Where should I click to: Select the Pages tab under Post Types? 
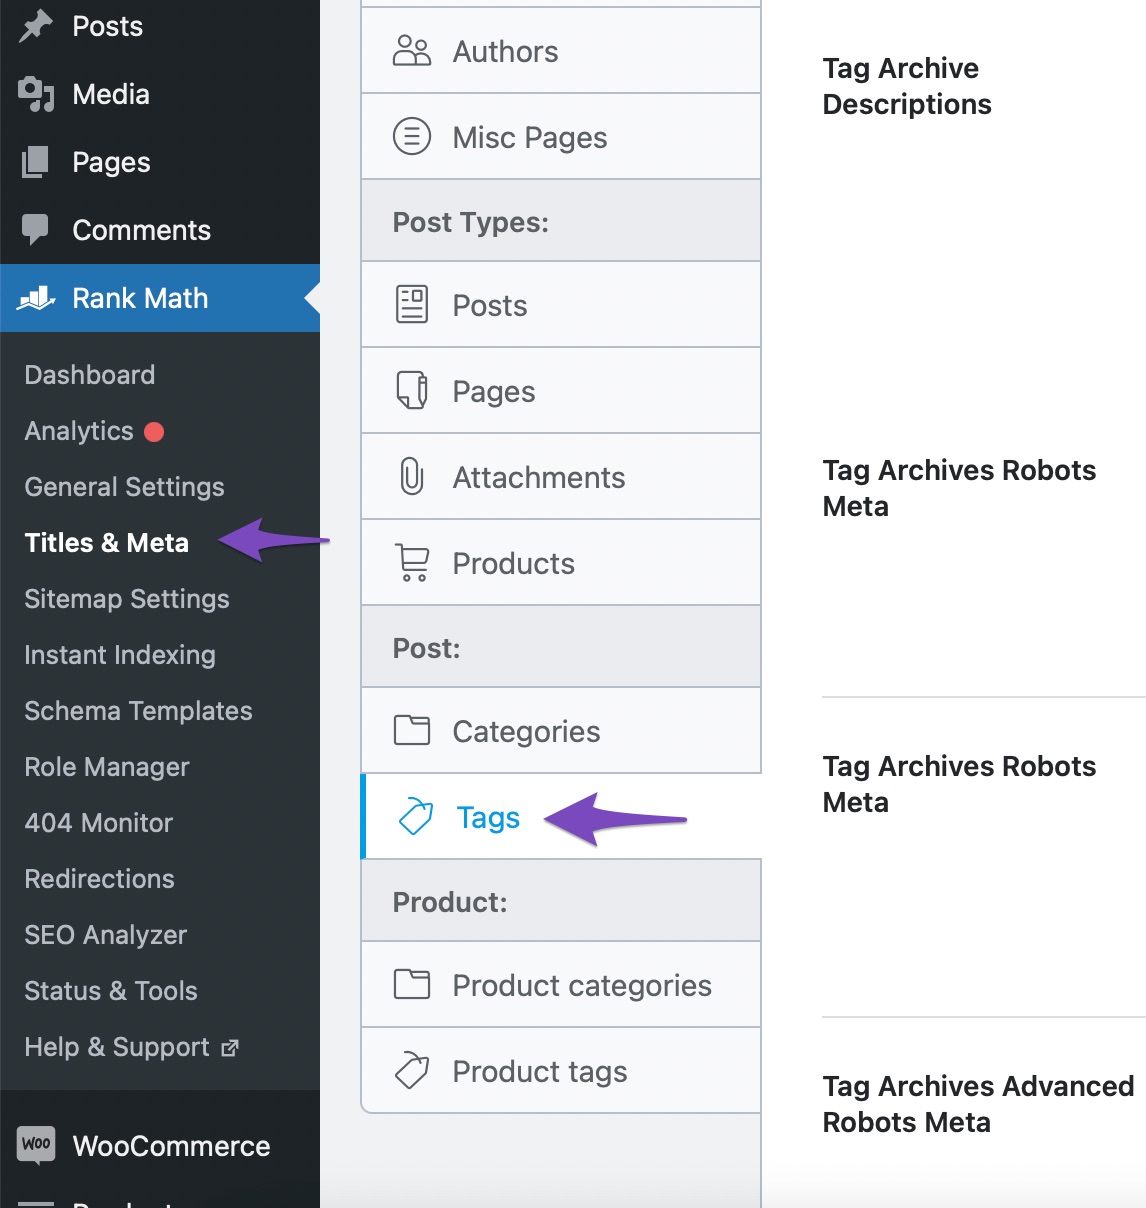coord(561,391)
